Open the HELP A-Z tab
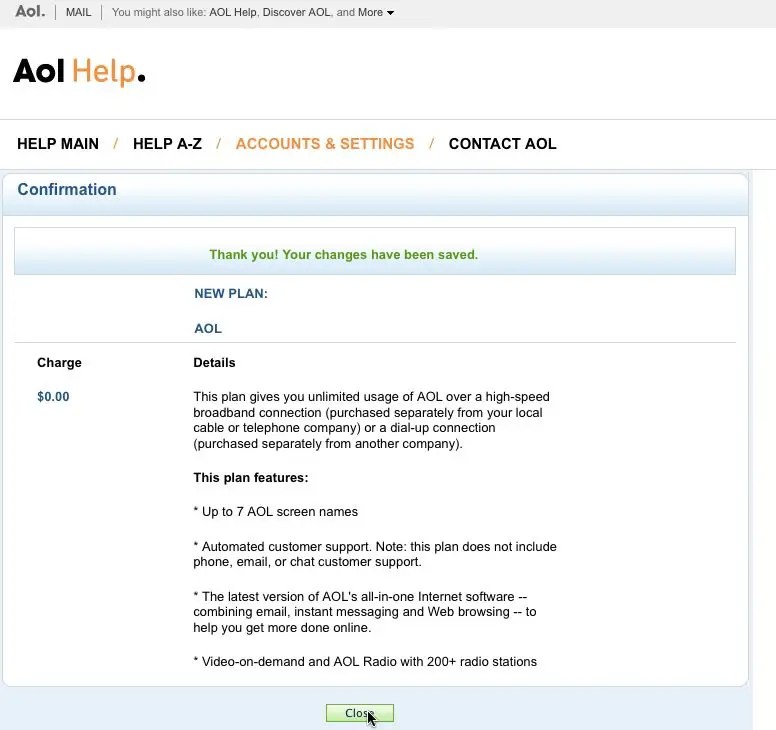The image size is (776, 730). 167,144
